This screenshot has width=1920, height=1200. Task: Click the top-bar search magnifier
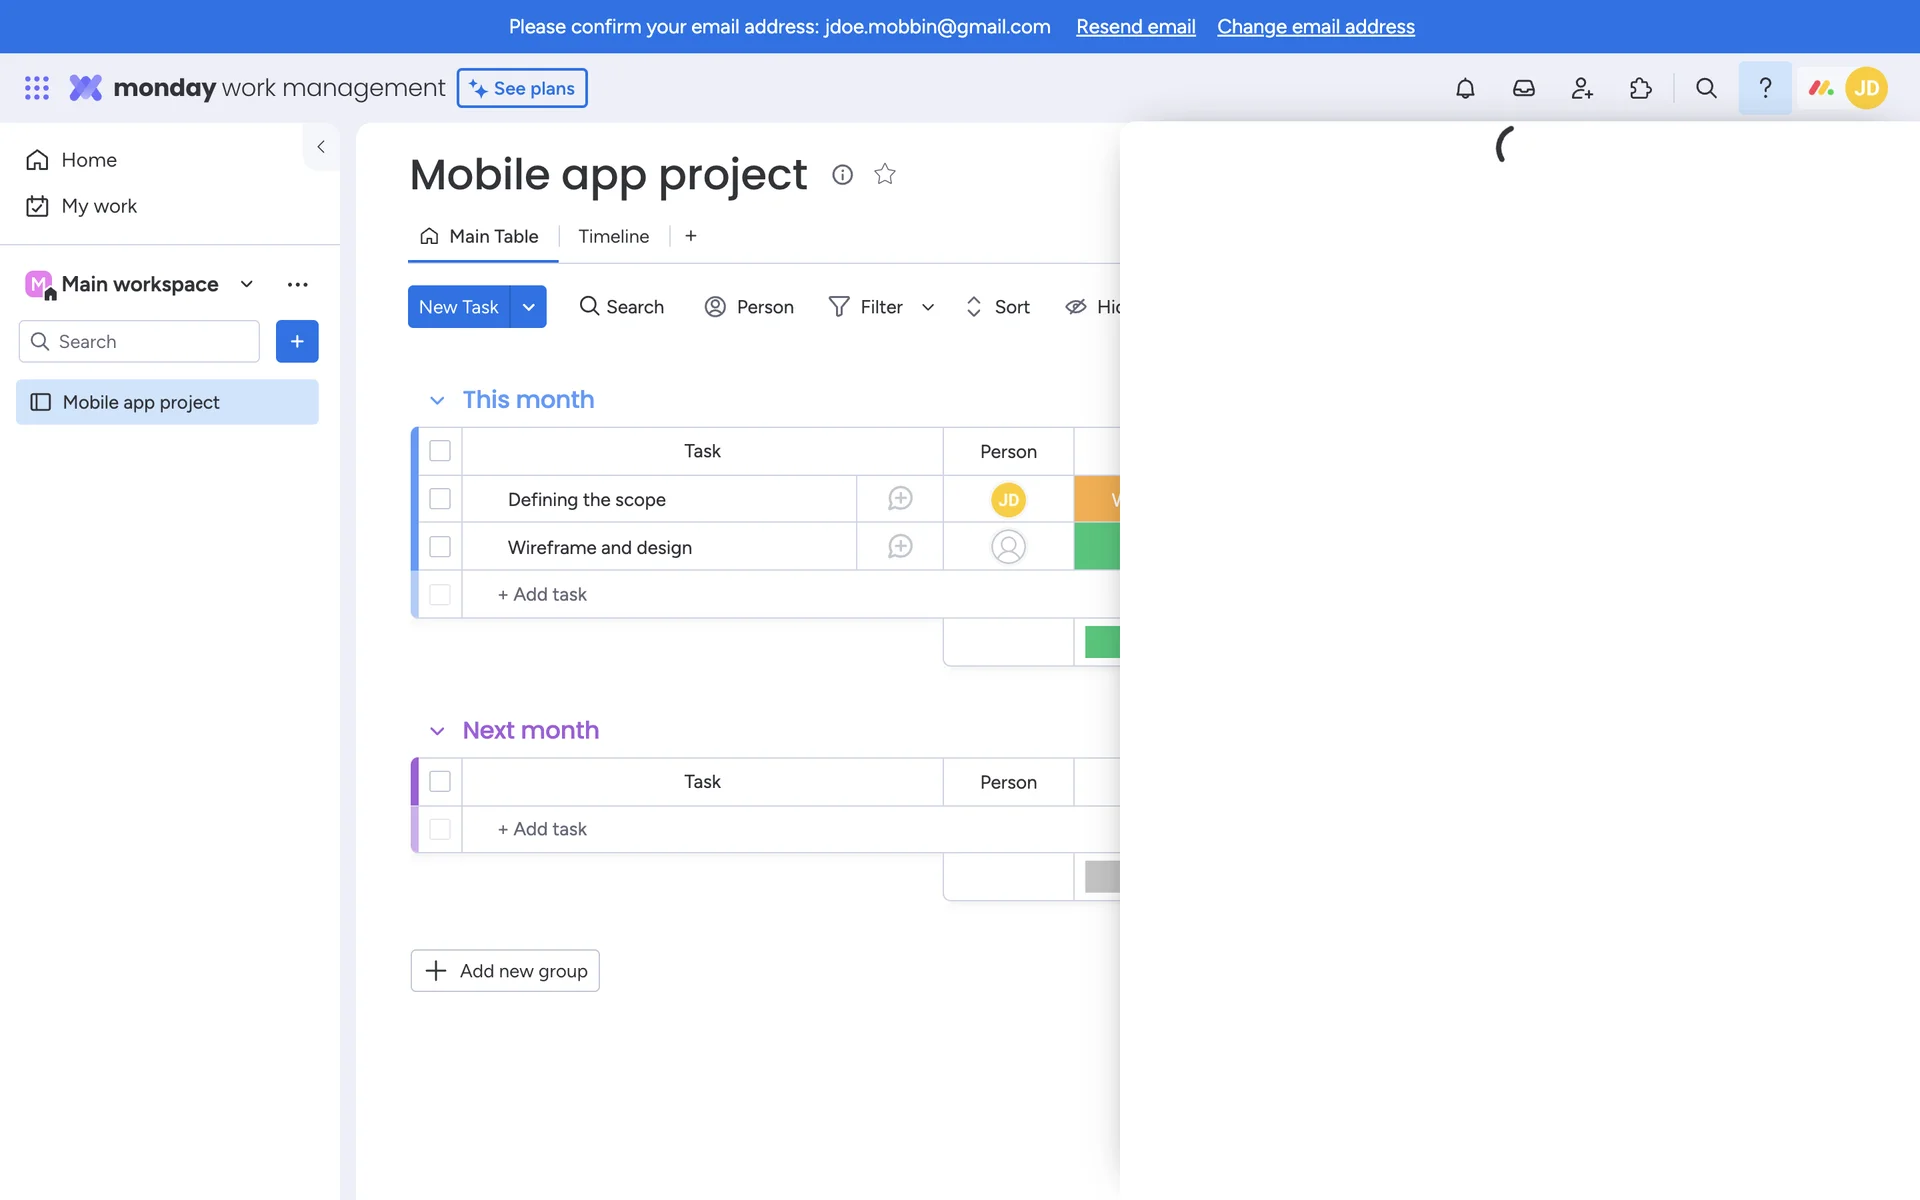(x=1706, y=88)
